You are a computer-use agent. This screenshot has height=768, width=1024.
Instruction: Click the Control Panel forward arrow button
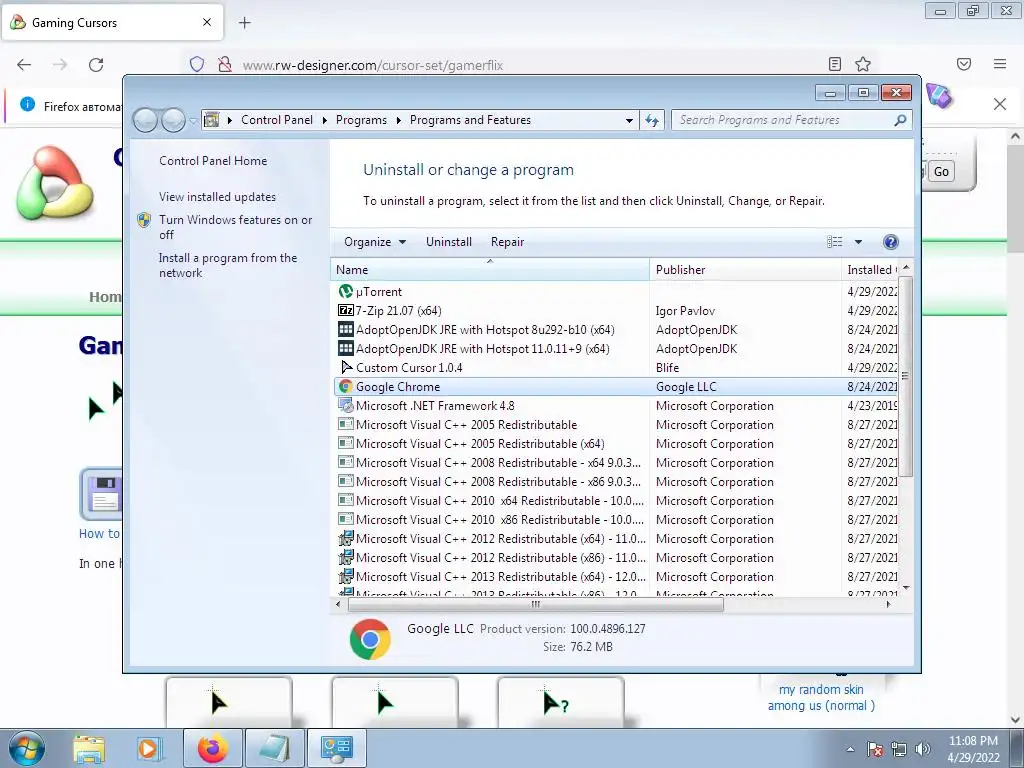[173, 120]
